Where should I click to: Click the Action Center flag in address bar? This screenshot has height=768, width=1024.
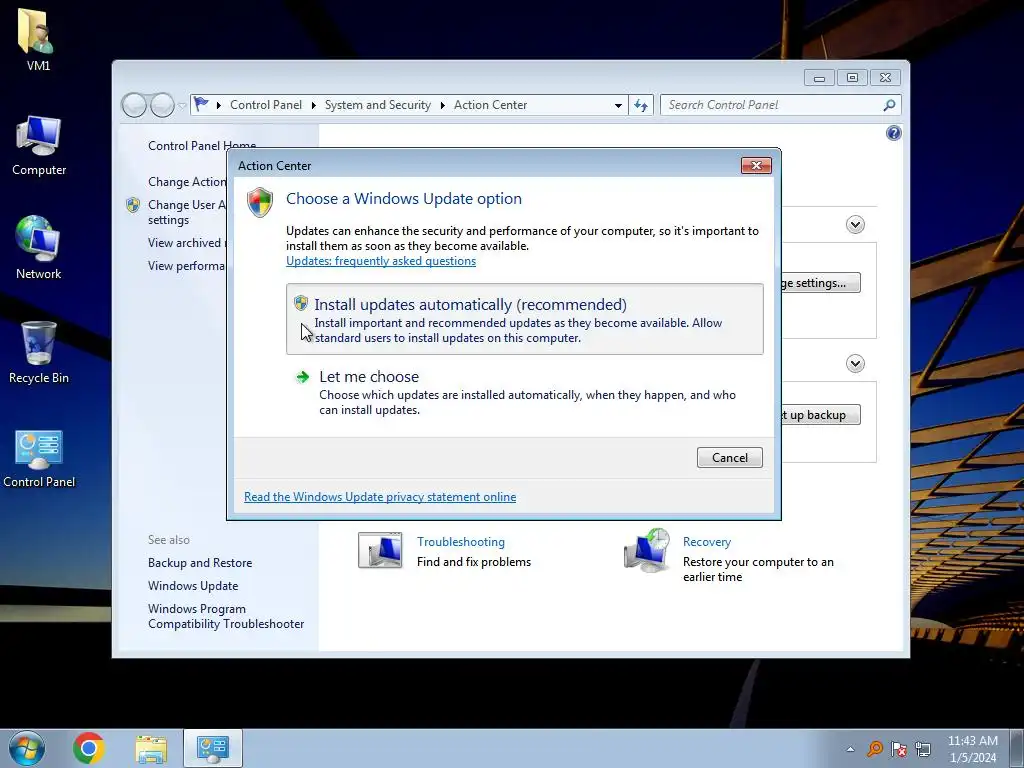202,104
